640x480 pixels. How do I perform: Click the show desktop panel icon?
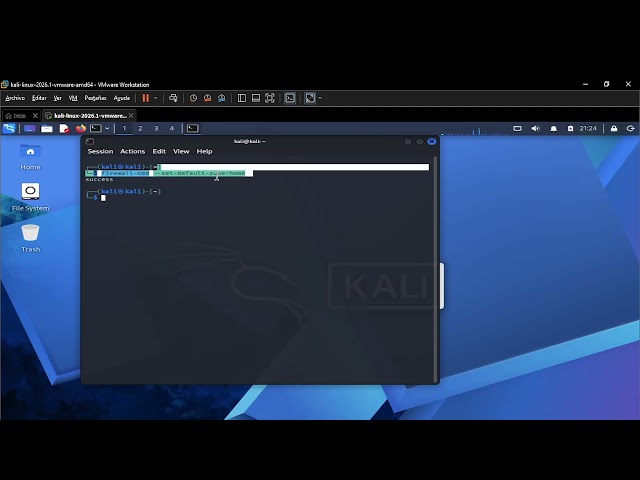coord(30,129)
